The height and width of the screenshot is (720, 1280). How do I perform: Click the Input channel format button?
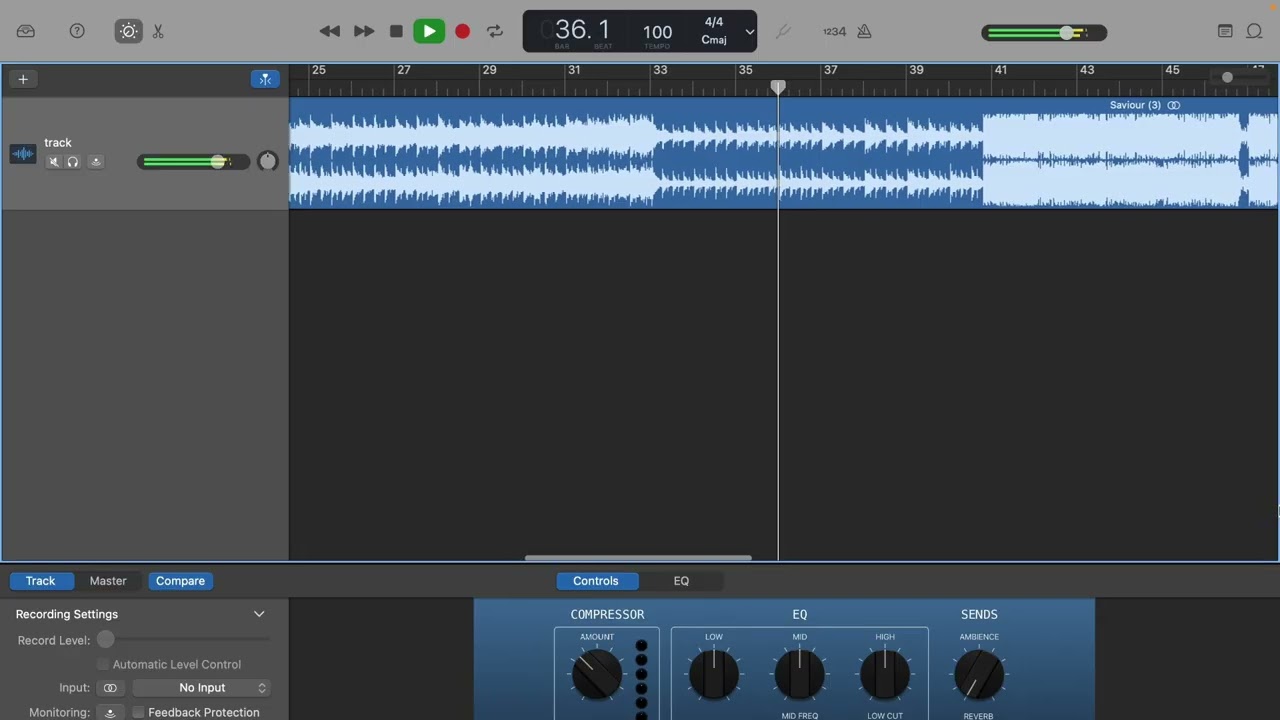(110, 688)
